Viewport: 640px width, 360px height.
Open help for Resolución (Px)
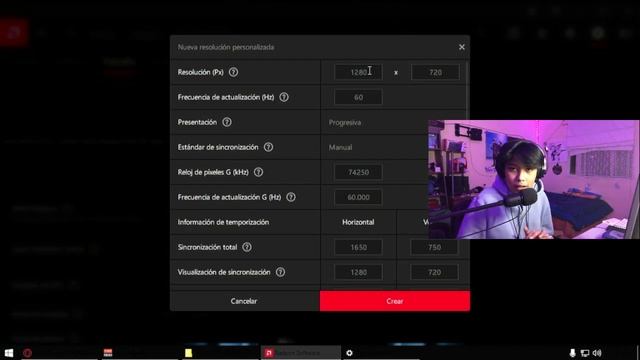[x=233, y=72]
